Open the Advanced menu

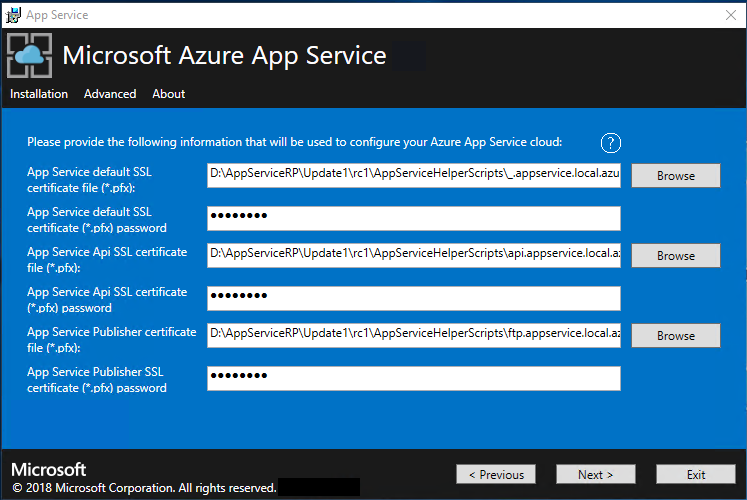[110, 94]
